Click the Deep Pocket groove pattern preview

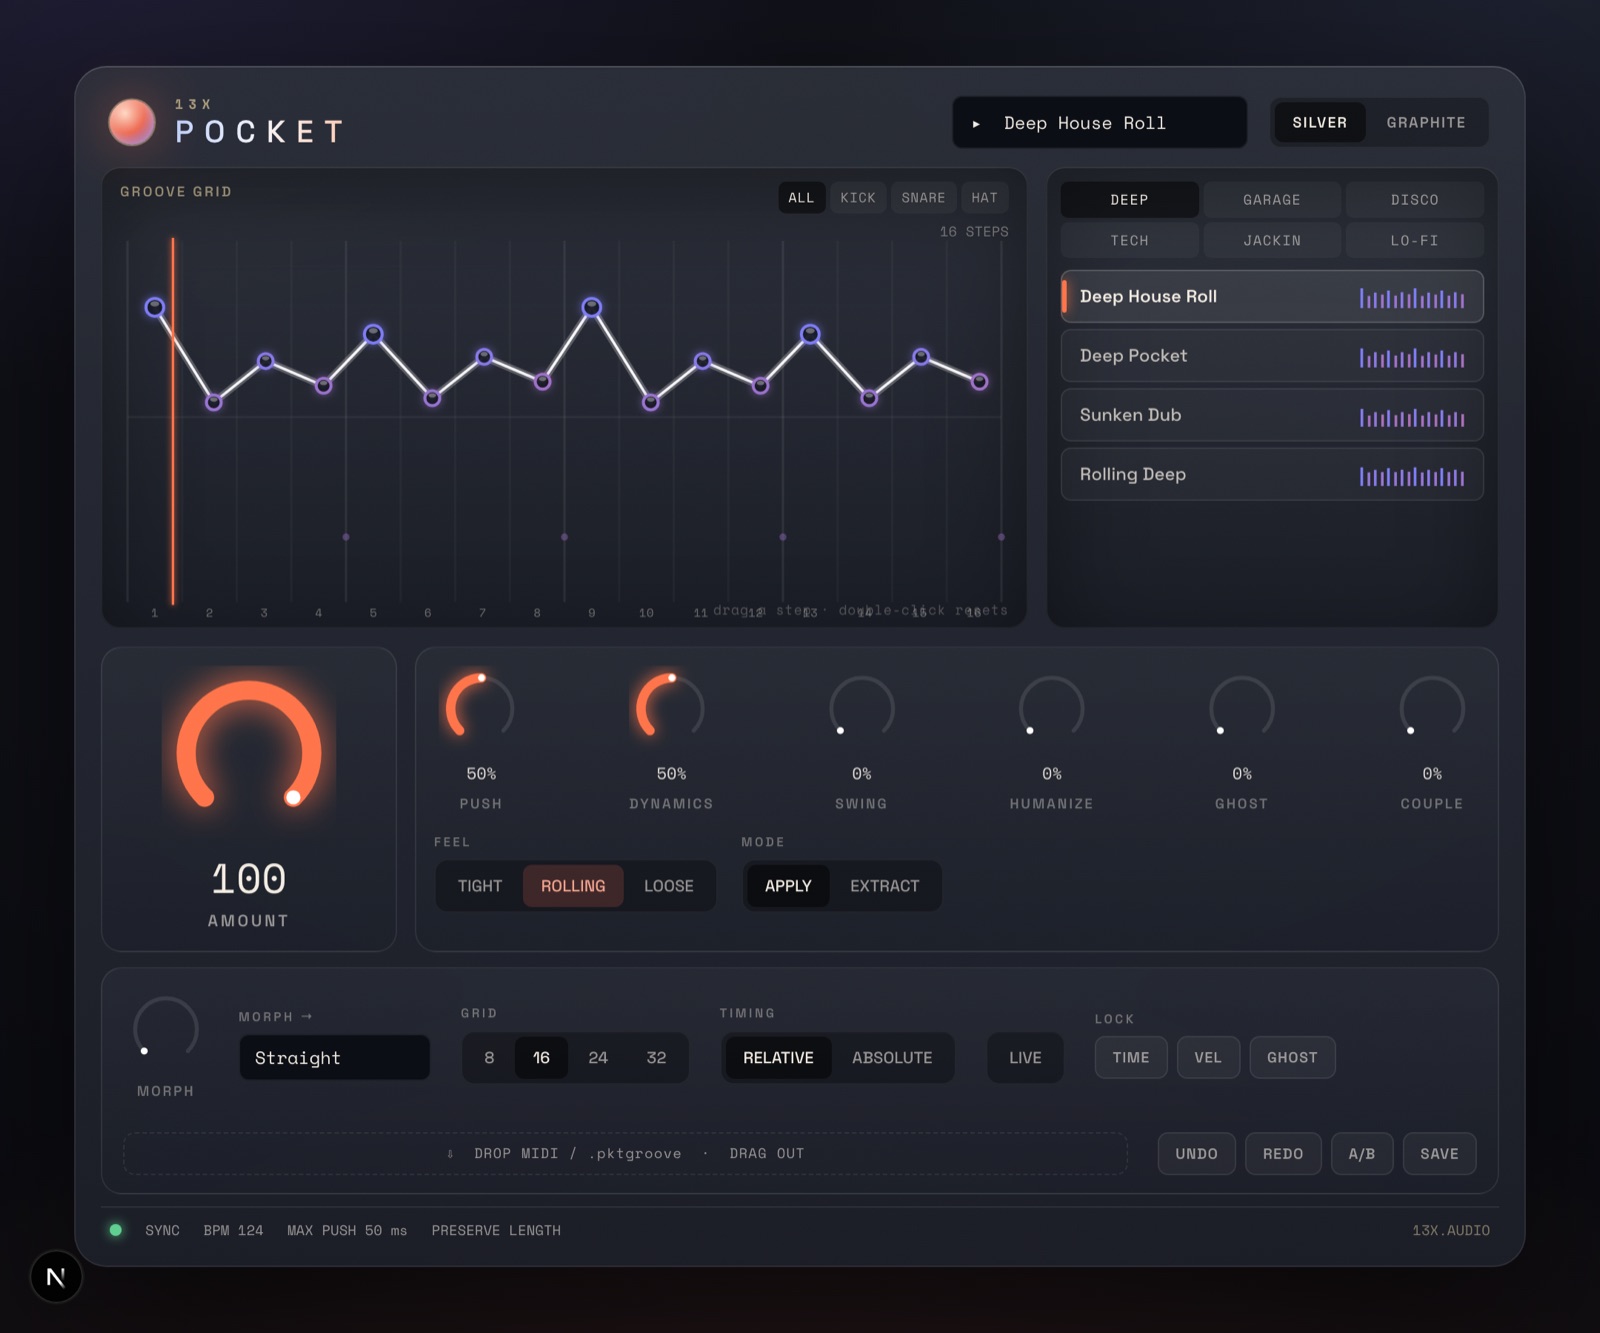pyautogui.click(x=1412, y=357)
